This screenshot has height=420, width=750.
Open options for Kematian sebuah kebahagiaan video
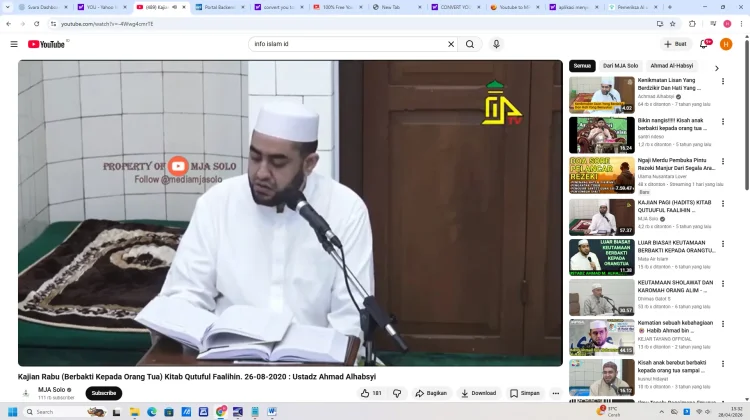pyautogui.click(x=723, y=324)
